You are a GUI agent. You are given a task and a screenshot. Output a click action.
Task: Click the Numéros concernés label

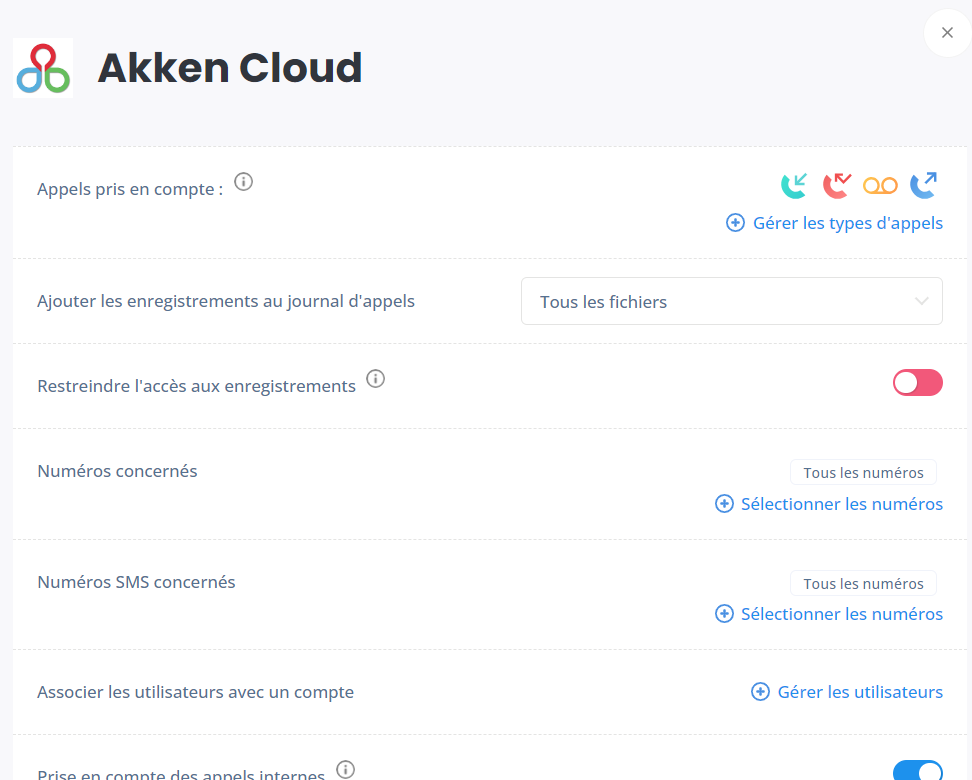point(117,471)
